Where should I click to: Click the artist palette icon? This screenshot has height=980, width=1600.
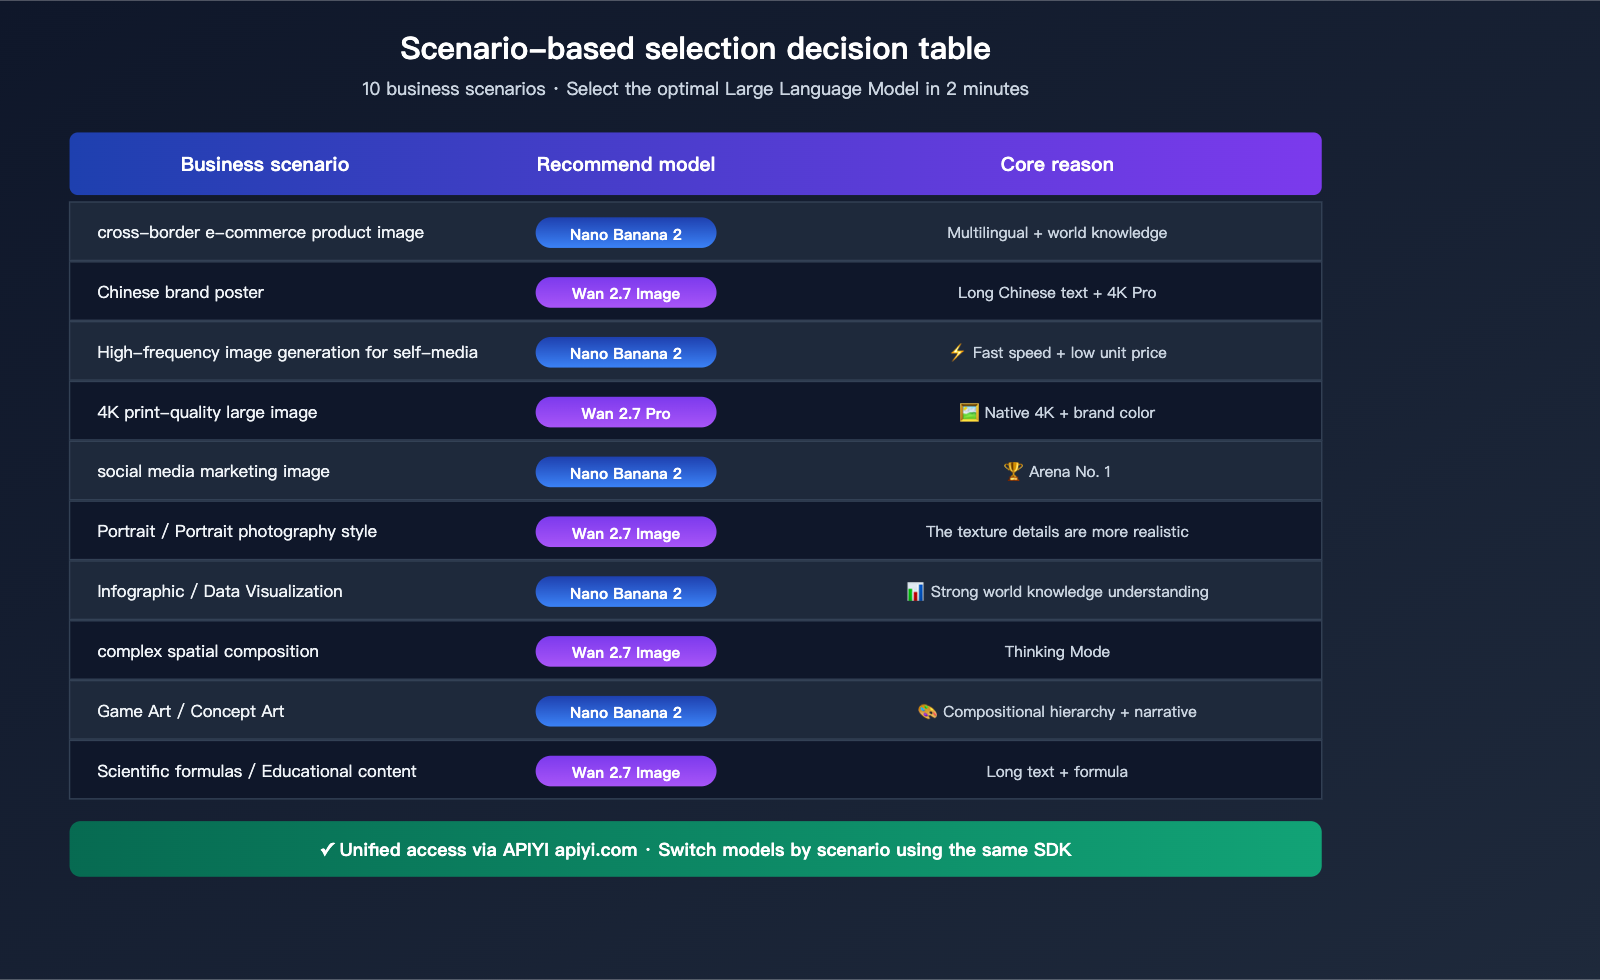[927, 711]
